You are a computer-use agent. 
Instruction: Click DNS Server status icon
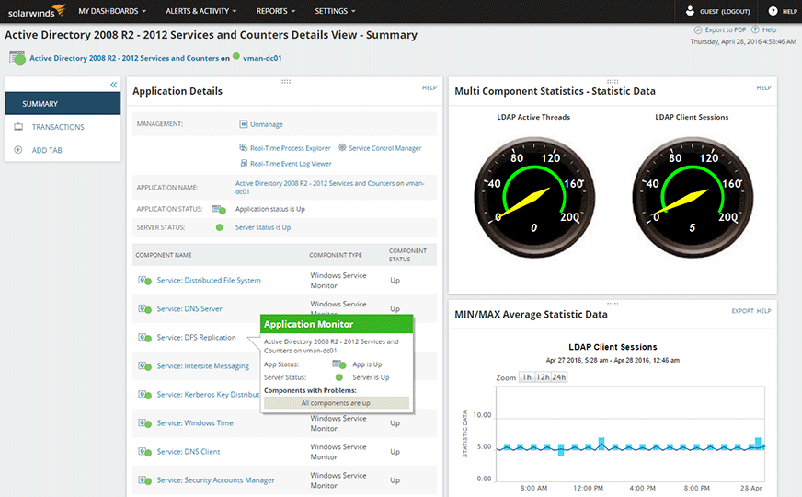coord(145,309)
